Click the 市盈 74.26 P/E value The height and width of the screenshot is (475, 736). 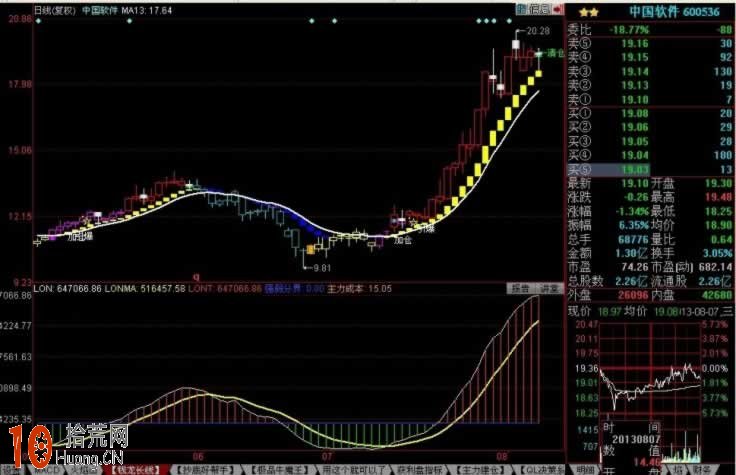point(635,267)
